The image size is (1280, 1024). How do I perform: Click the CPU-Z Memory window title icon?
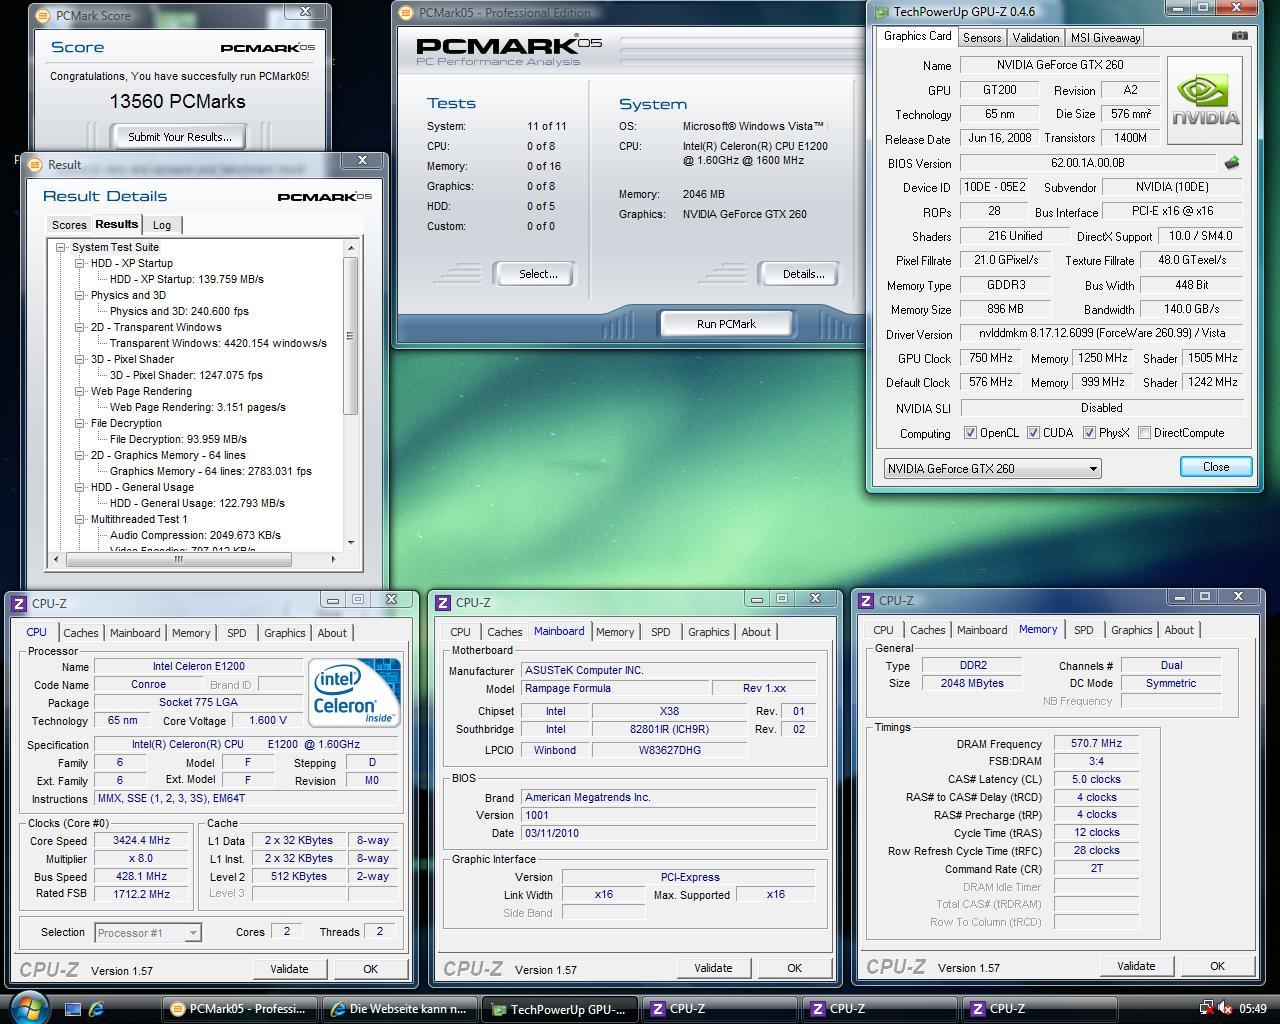[x=865, y=601]
